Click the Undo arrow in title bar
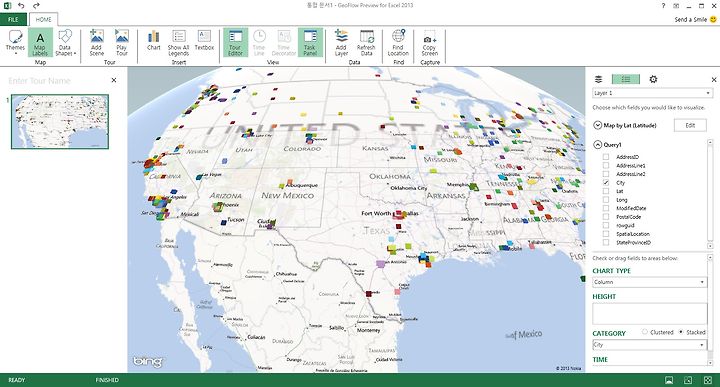The width and height of the screenshot is (720, 387). coord(21,6)
